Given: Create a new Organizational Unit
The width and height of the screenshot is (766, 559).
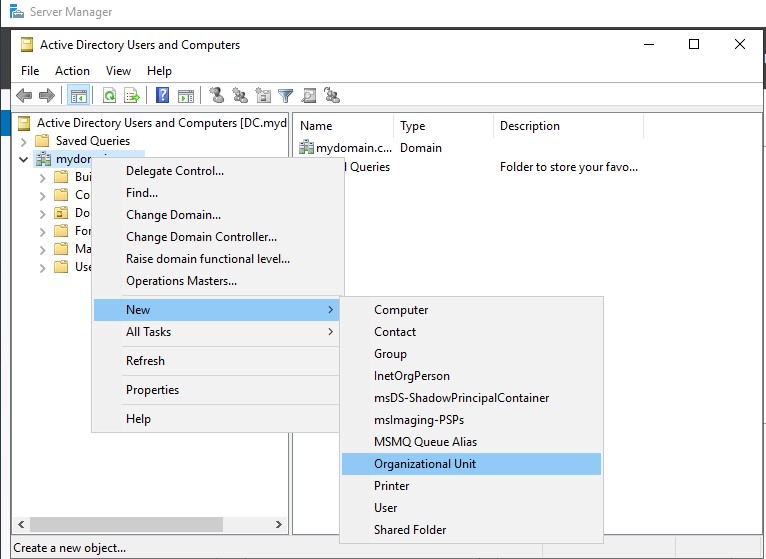Looking at the screenshot, I should [x=471, y=464].
